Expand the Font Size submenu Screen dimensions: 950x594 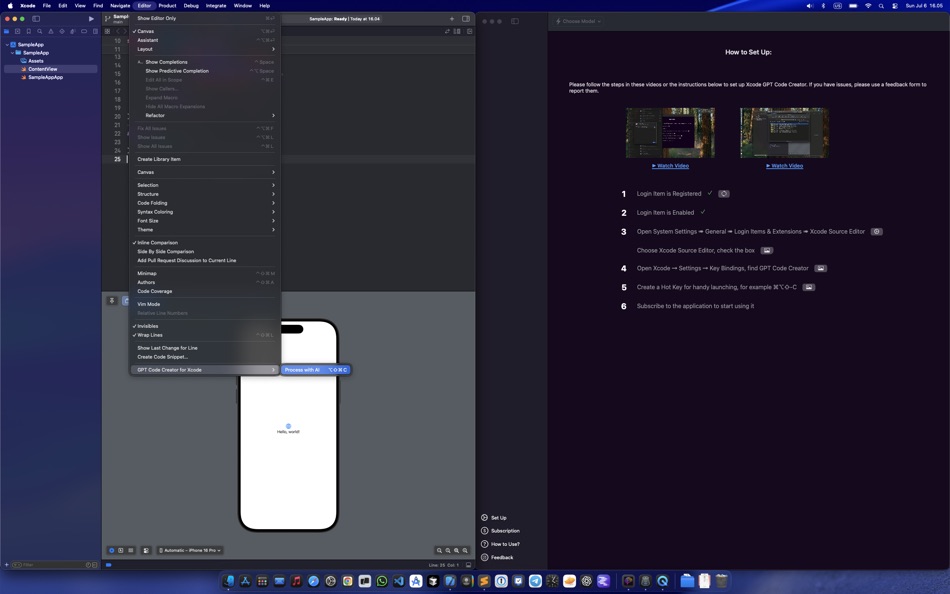pyautogui.click(x=204, y=221)
